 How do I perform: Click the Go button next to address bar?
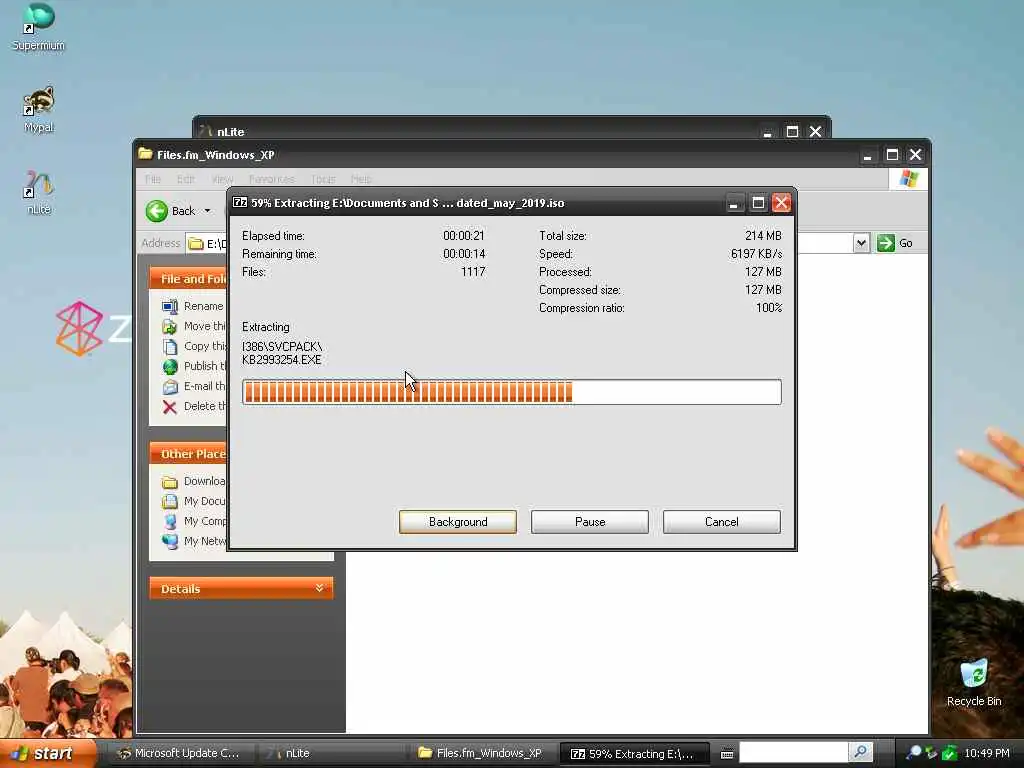[x=895, y=243]
